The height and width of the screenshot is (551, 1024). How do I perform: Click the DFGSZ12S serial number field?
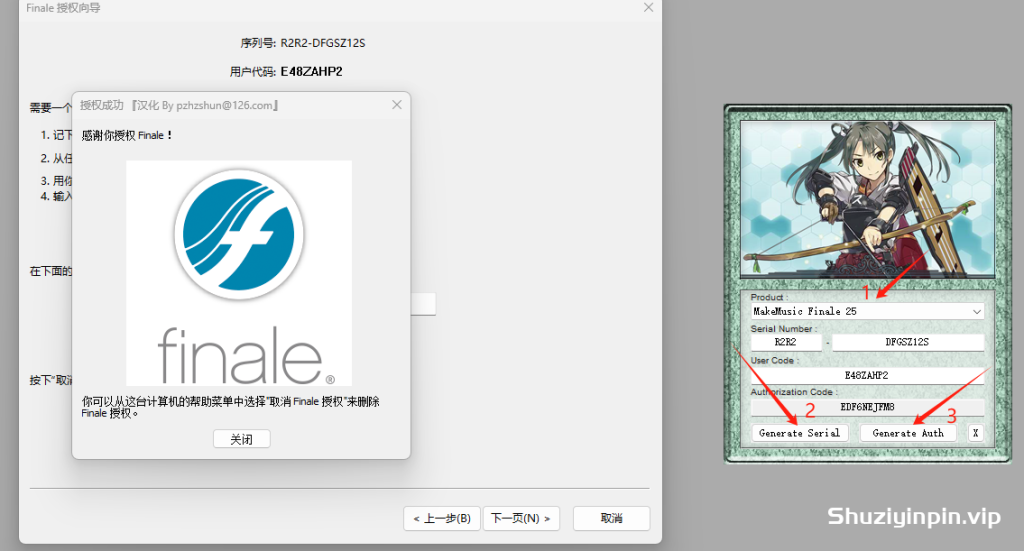pyautogui.click(x=908, y=342)
